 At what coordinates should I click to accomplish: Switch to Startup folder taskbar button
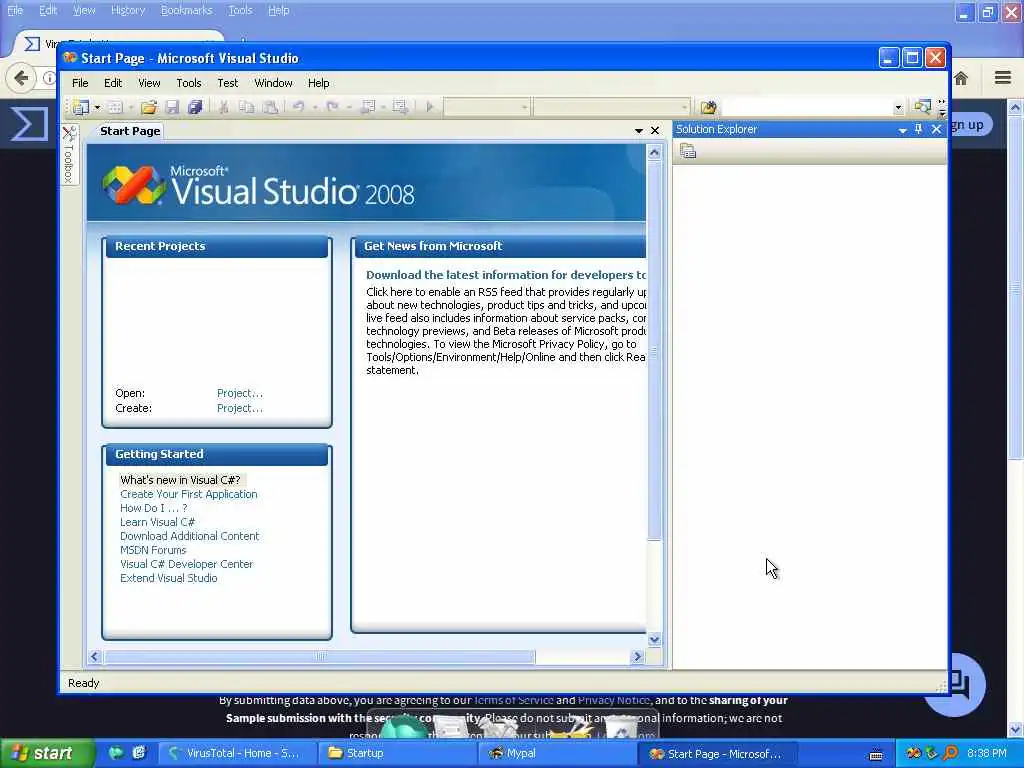(x=396, y=754)
